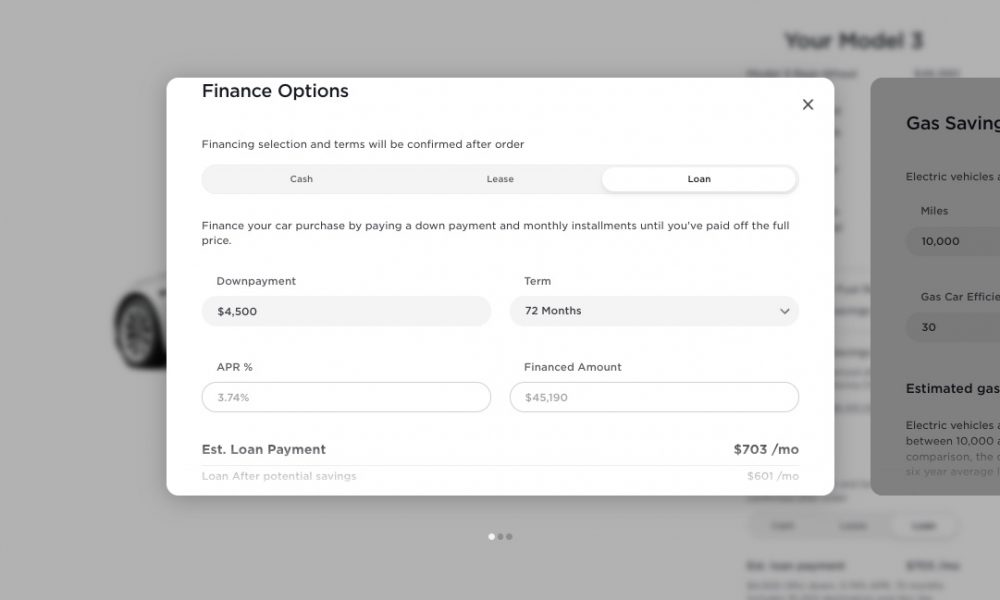Screen dimensions: 1000x600
Task: Select the Cash financing tab
Action: coord(301,179)
